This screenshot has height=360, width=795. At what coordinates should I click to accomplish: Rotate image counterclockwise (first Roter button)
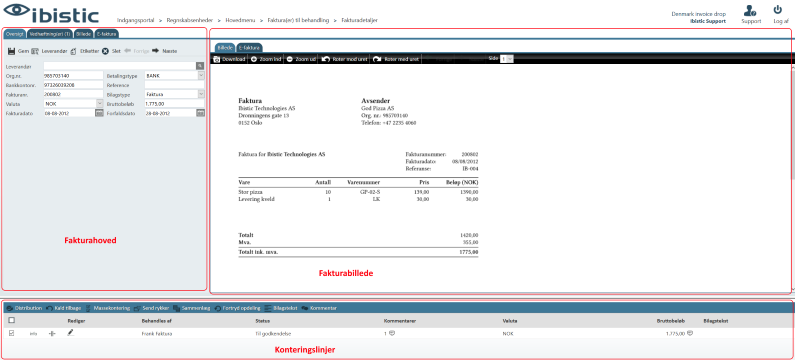click(x=344, y=59)
